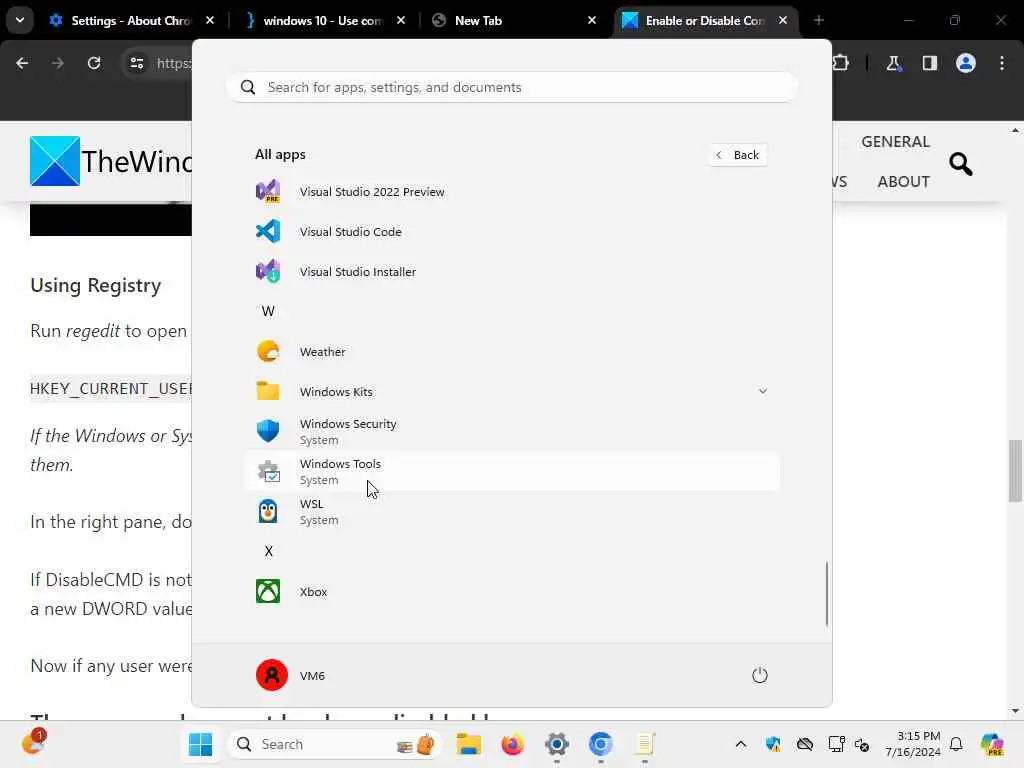Image resolution: width=1024 pixels, height=768 pixels.
Task: Open the Xbox app icon
Action: pos(268,591)
